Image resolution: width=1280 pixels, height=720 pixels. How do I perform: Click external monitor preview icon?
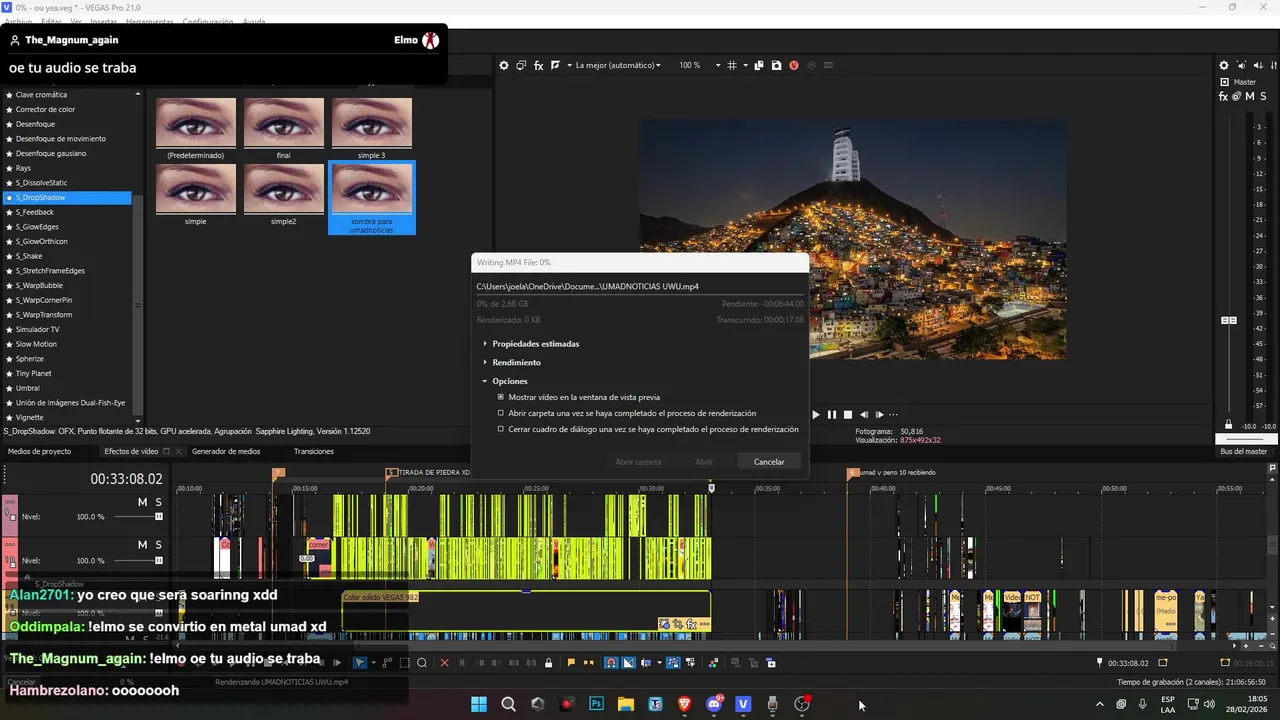pos(521,65)
